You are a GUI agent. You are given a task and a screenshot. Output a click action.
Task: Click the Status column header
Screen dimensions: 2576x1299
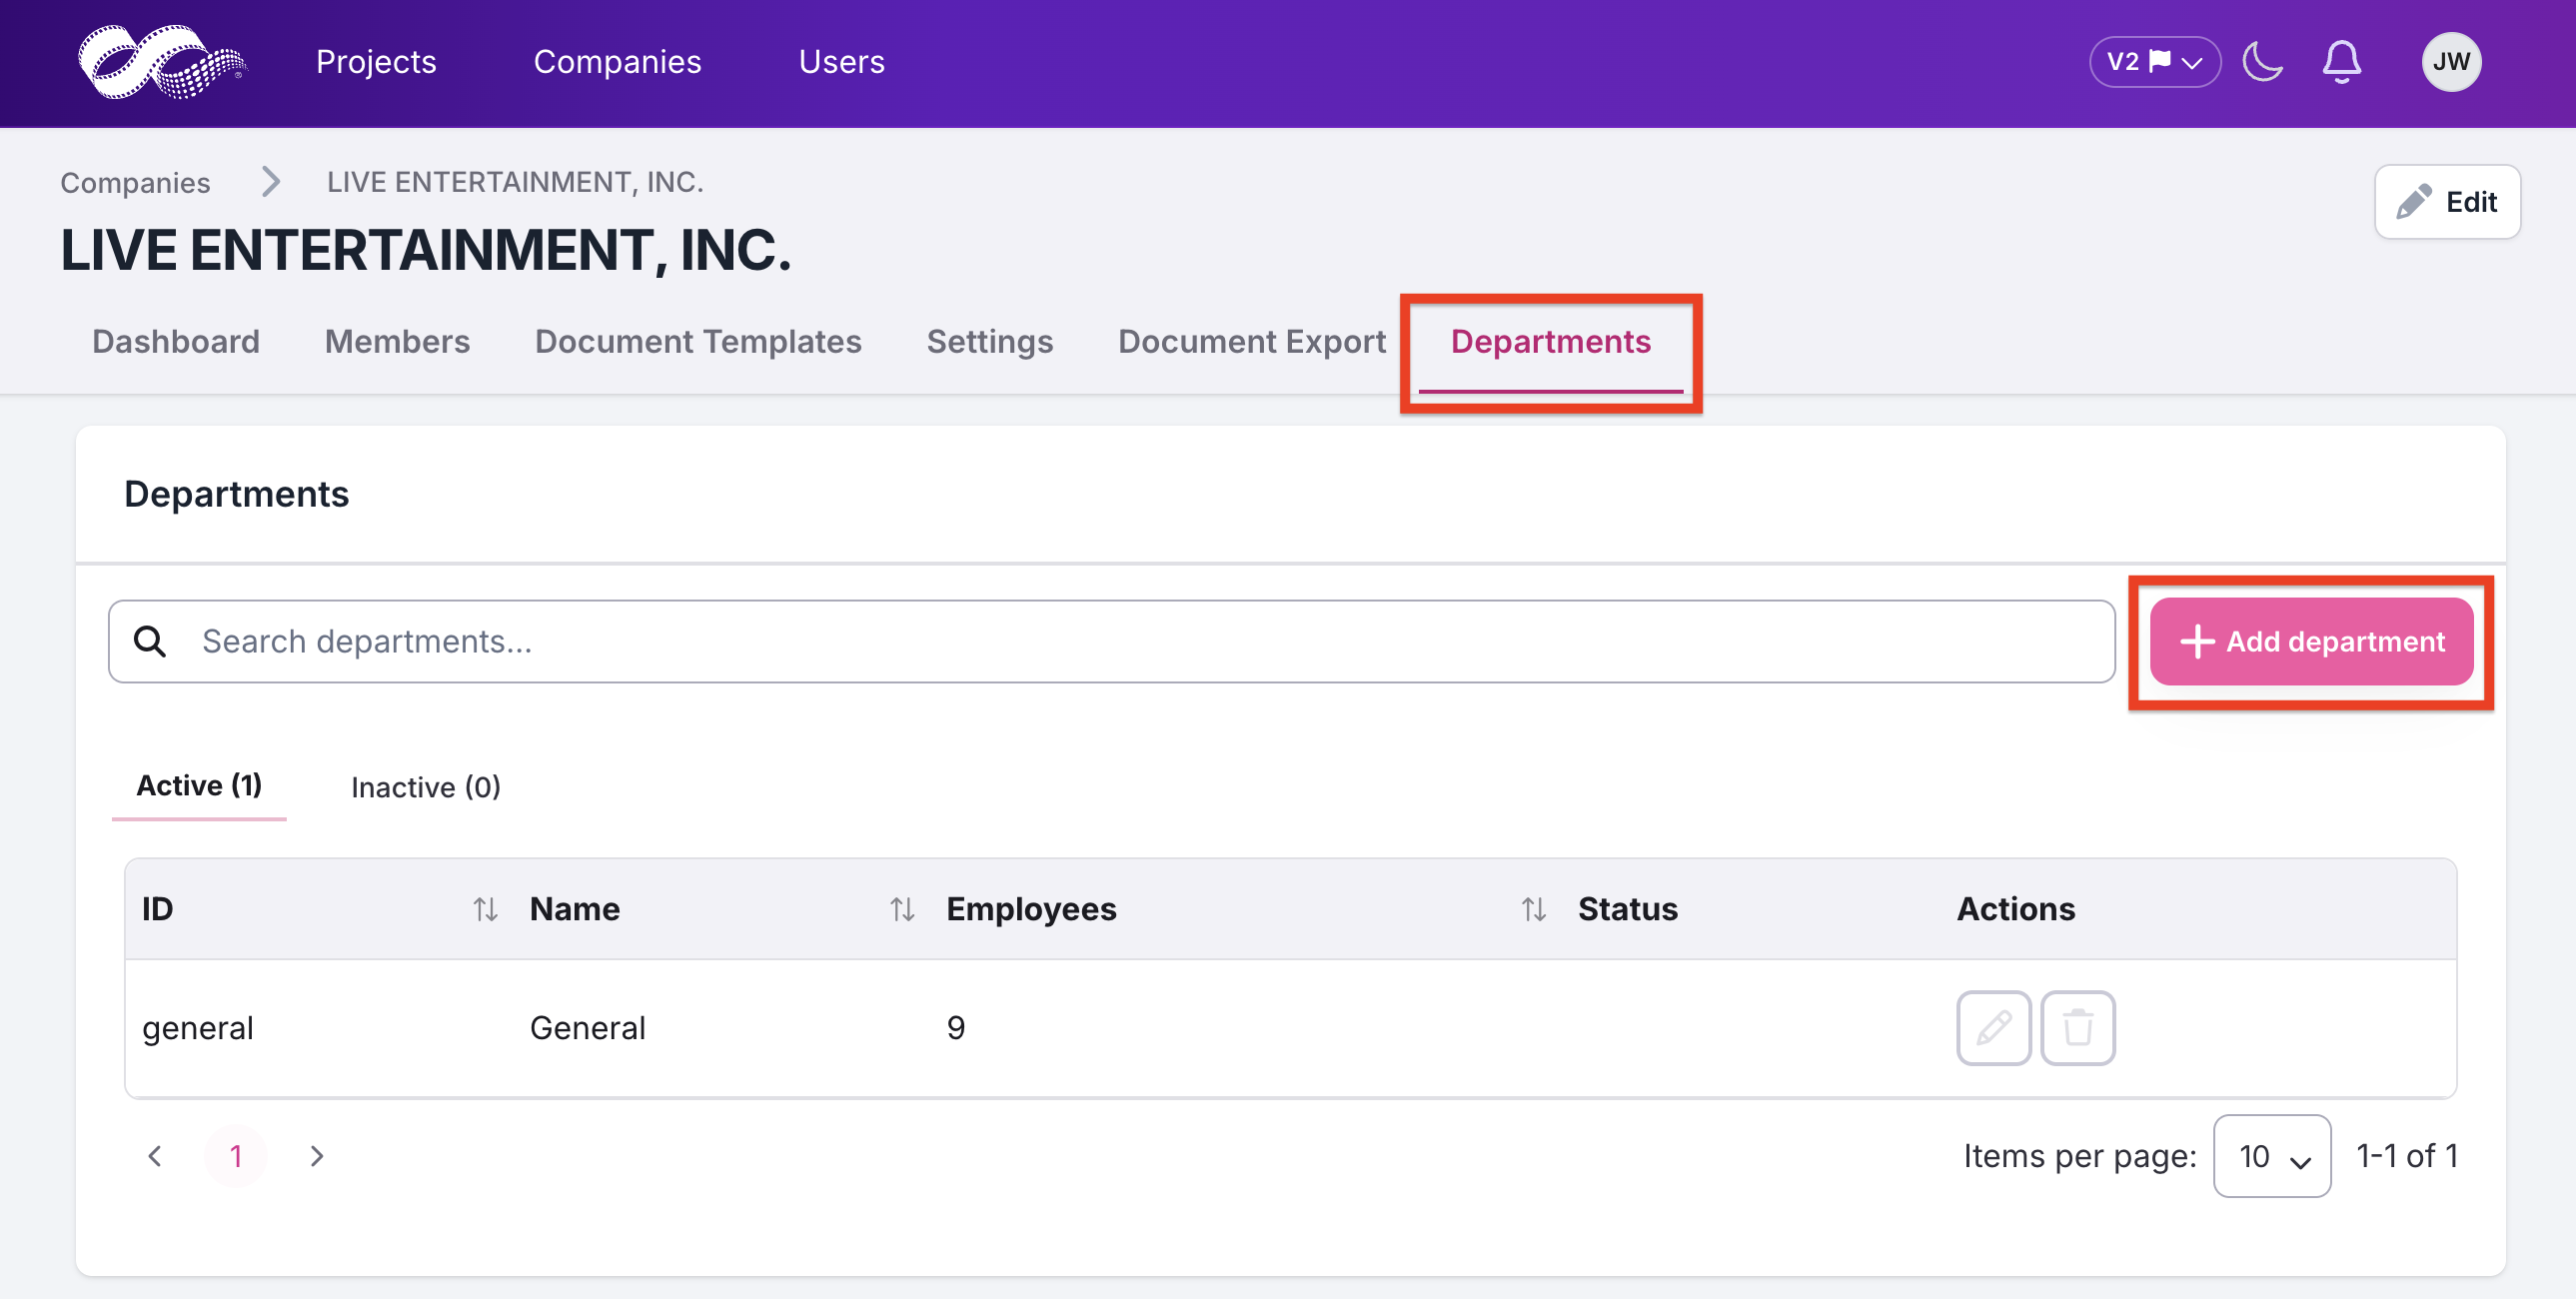(x=1628, y=909)
